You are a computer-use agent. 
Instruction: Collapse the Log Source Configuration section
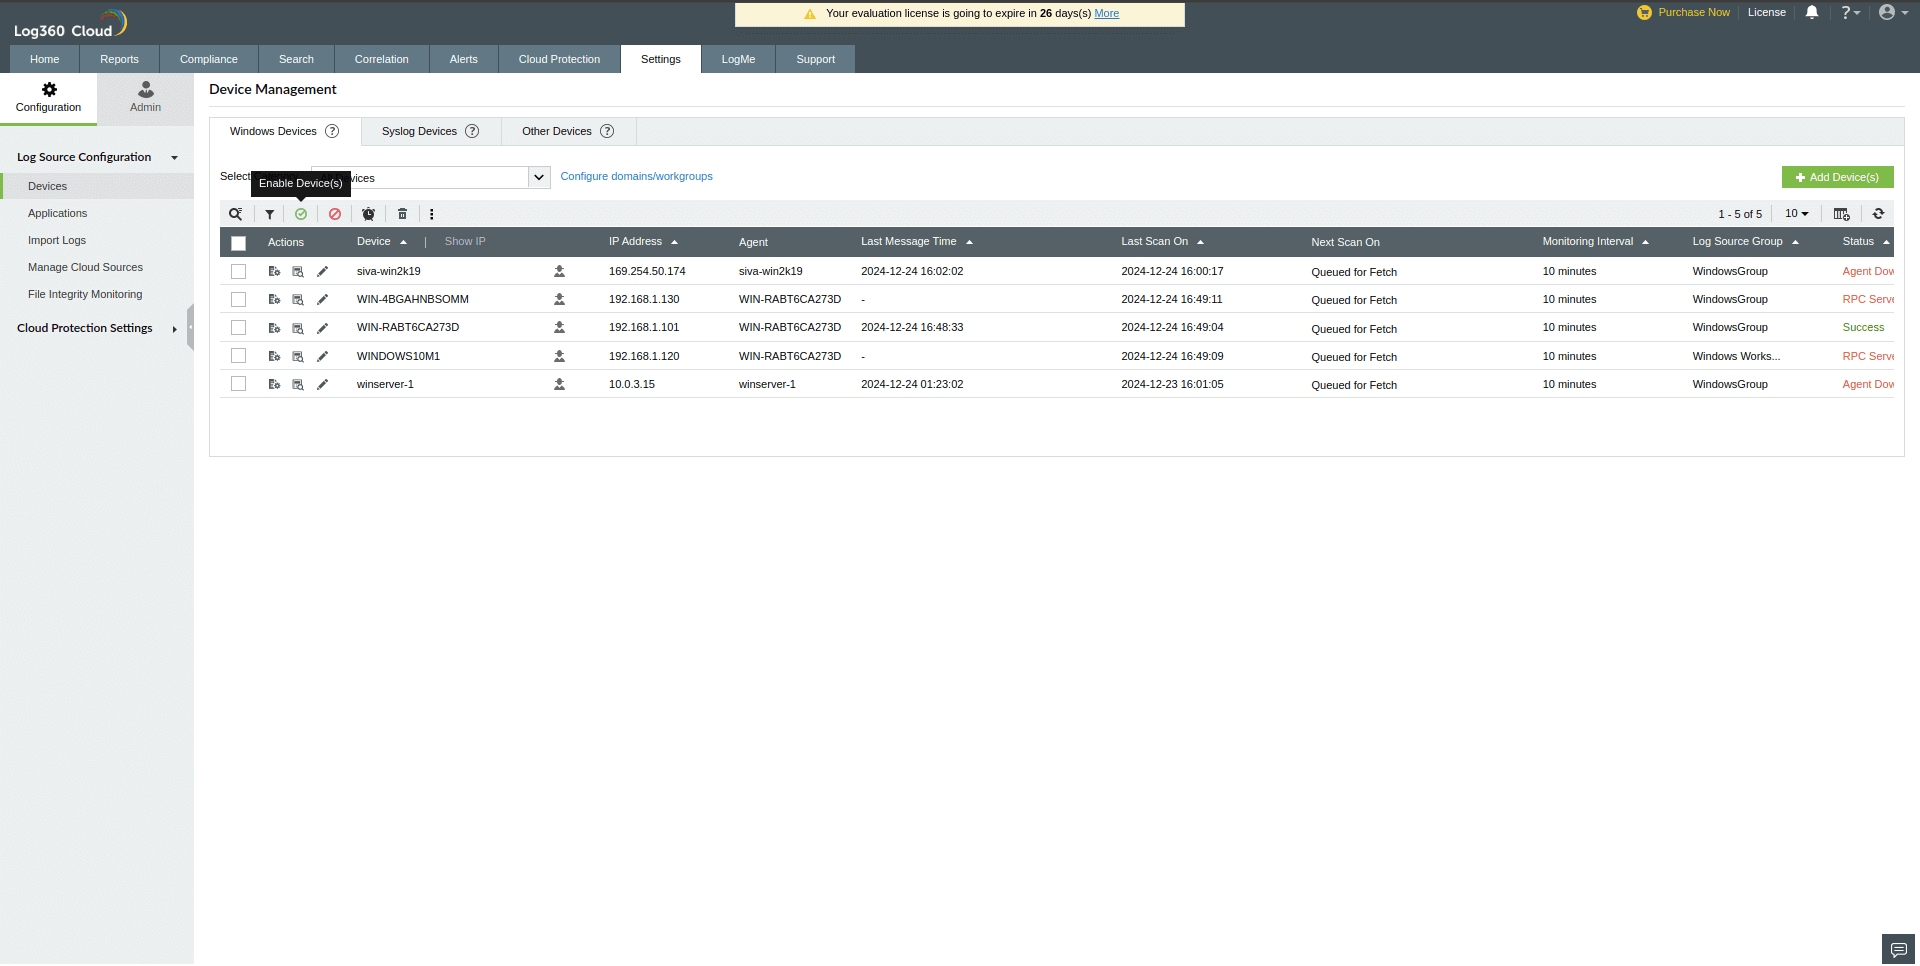(174, 156)
